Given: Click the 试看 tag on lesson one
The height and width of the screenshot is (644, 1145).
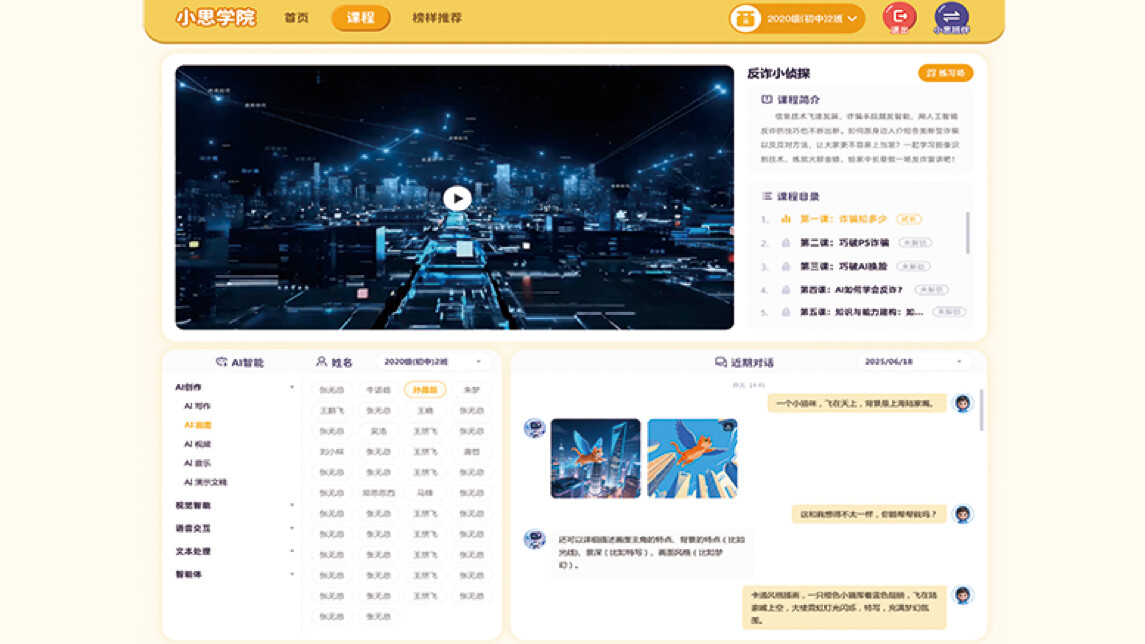Looking at the screenshot, I should click(x=908, y=219).
